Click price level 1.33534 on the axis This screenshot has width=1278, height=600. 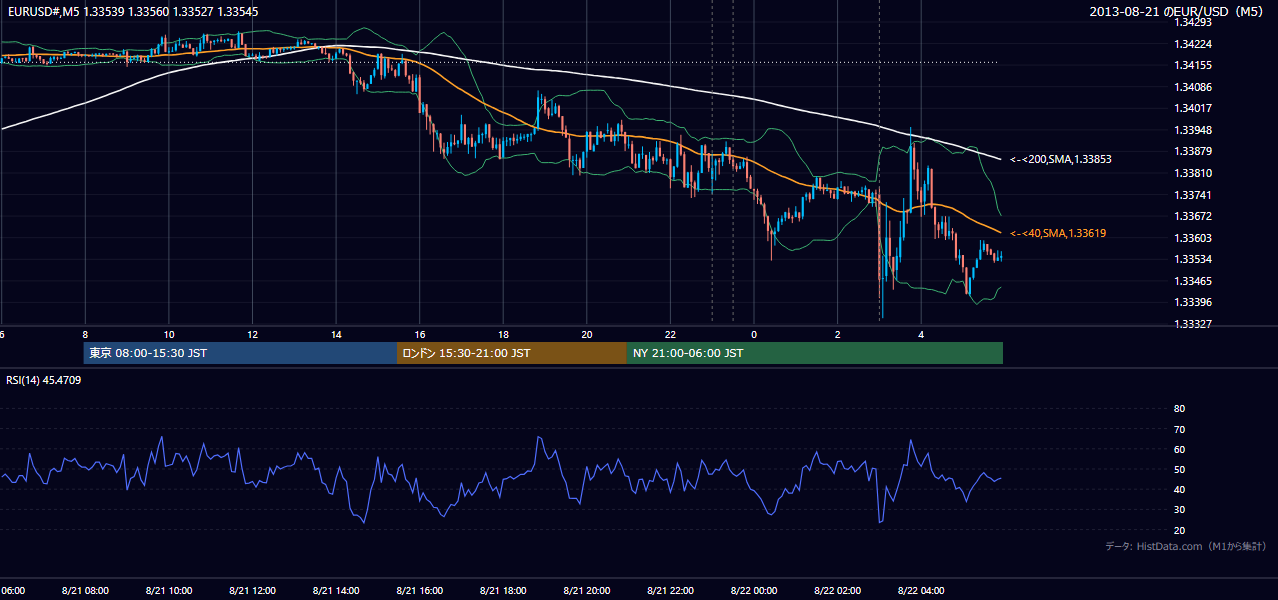1194,259
